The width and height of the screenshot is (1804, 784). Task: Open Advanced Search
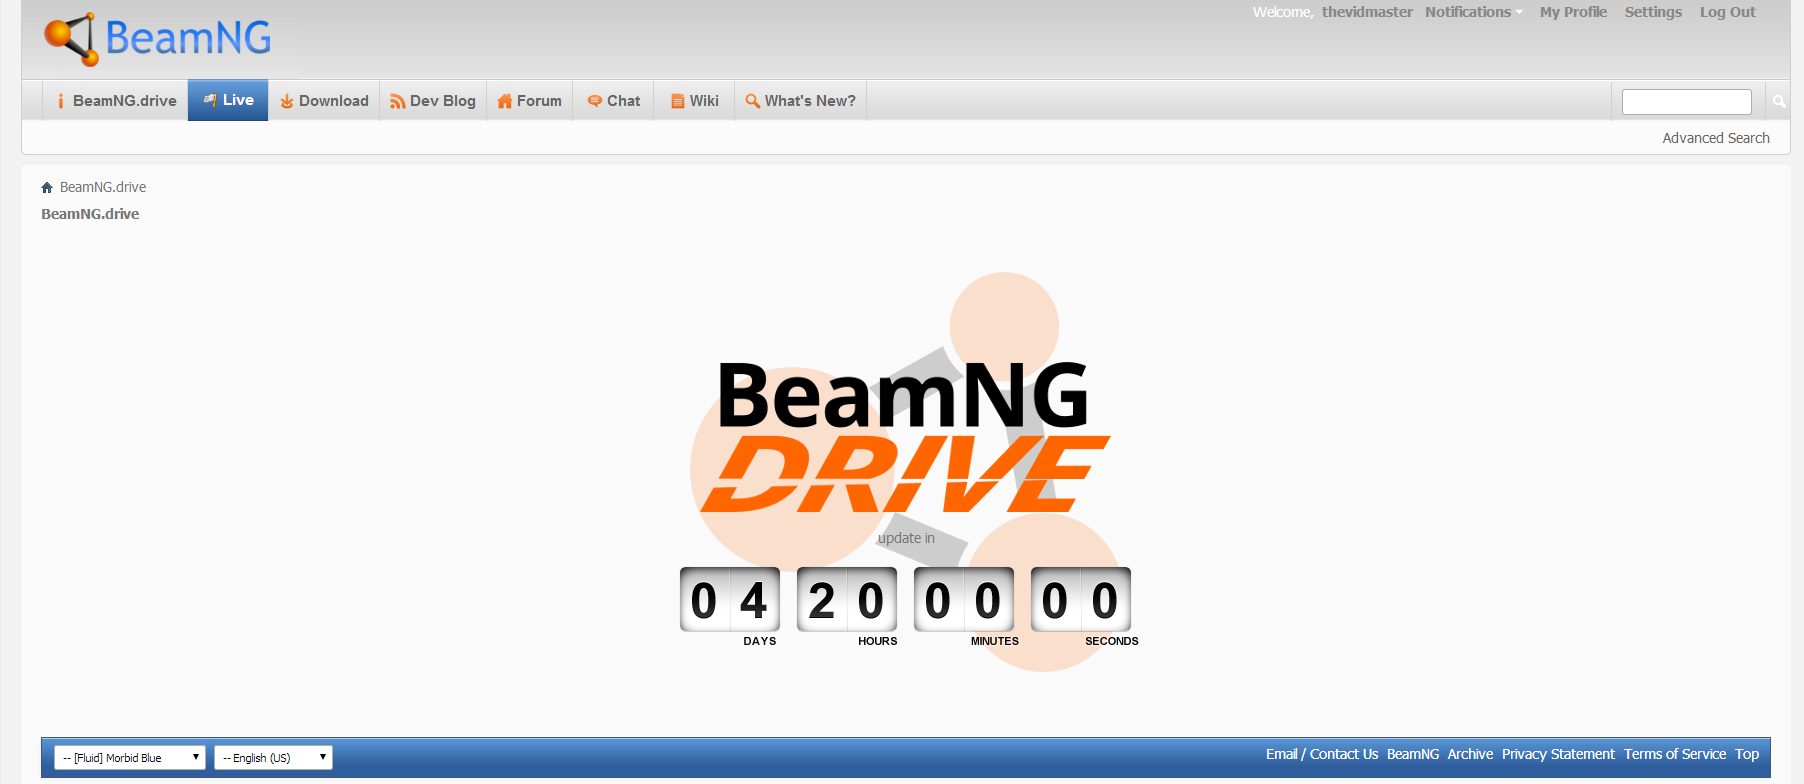[x=1716, y=138]
